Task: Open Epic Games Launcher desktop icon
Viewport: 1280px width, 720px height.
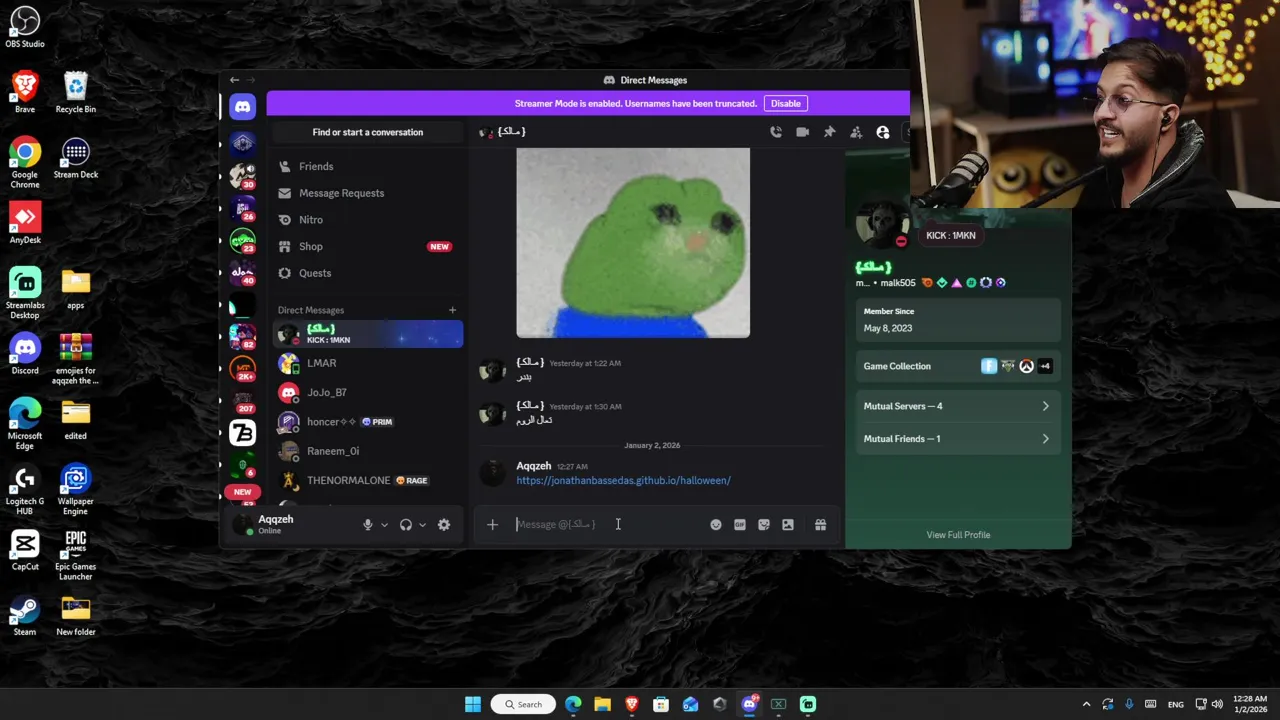Action: click(x=76, y=554)
